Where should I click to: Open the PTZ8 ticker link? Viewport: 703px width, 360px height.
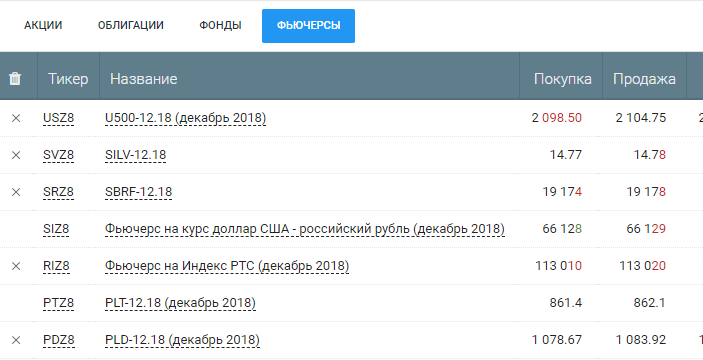(x=59, y=304)
